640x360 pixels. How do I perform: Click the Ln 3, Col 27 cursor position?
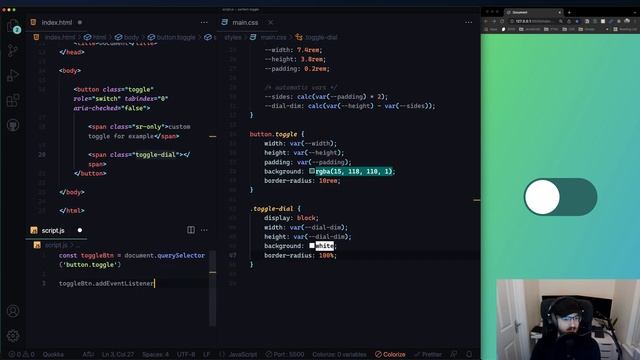tap(118, 354)
